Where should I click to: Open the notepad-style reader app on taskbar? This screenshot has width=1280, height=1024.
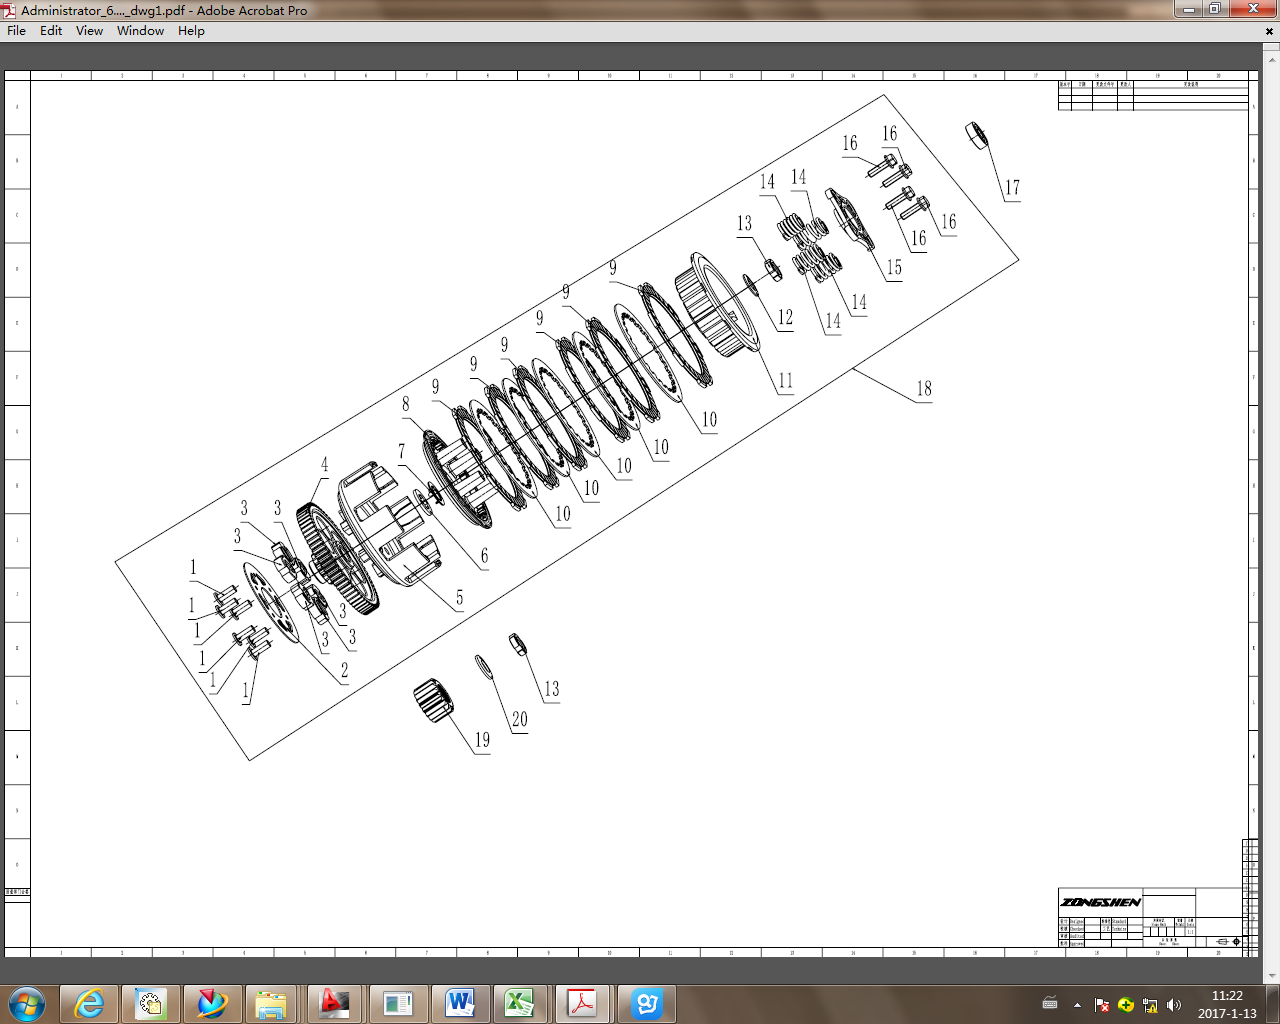coord(396,1003)
